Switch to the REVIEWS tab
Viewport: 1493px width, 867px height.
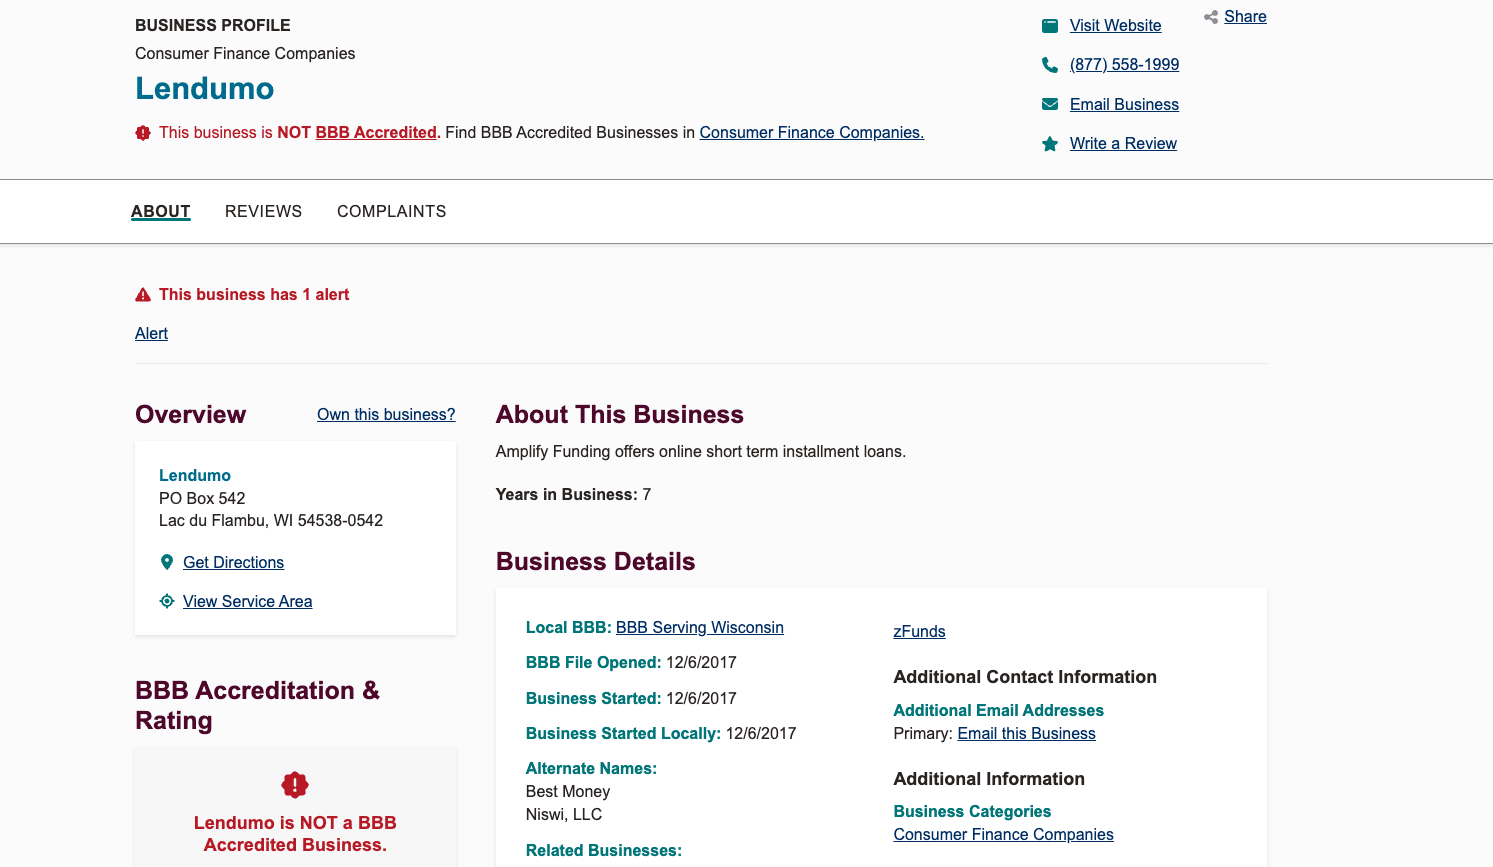pyautogui.click(x=263, y=211)
